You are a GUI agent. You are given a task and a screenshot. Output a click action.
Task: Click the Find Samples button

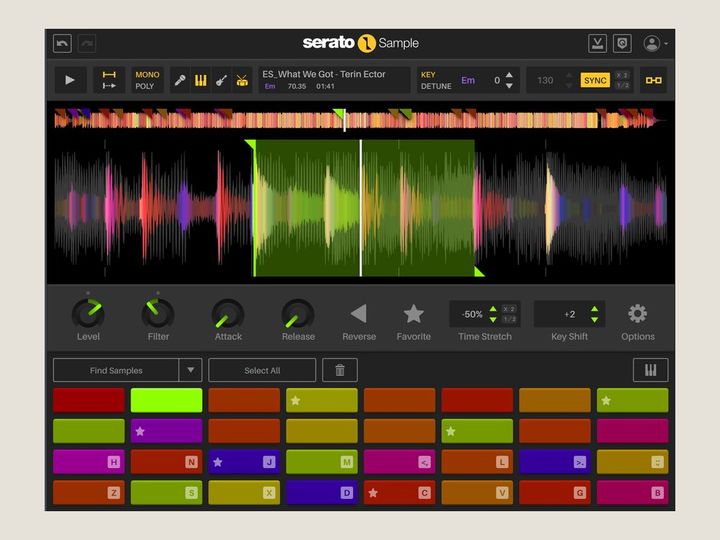tap(116, 370)
